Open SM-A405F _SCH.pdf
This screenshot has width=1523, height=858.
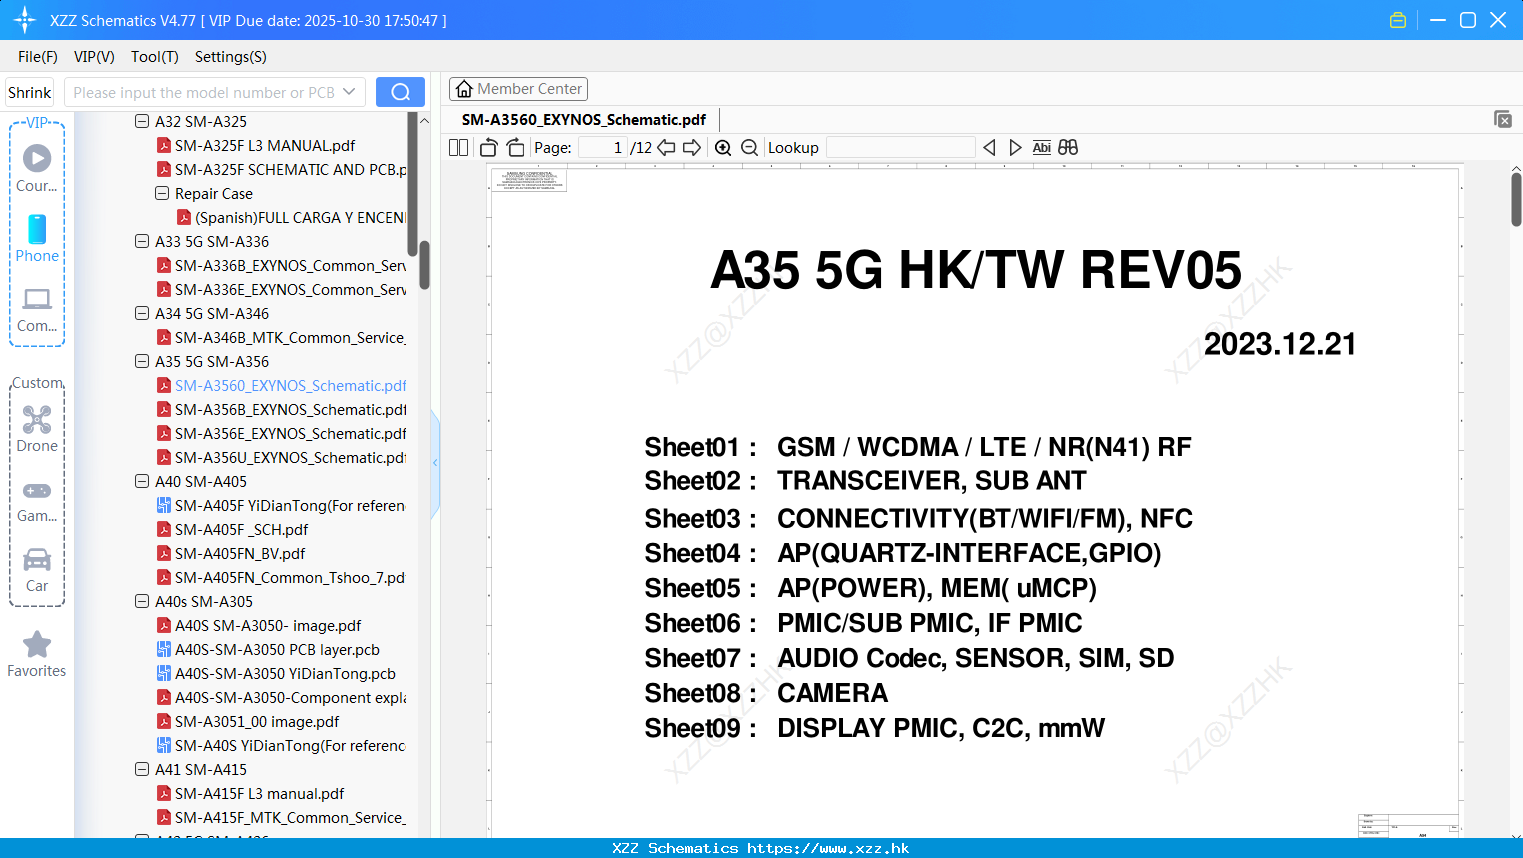click(241, 529)
